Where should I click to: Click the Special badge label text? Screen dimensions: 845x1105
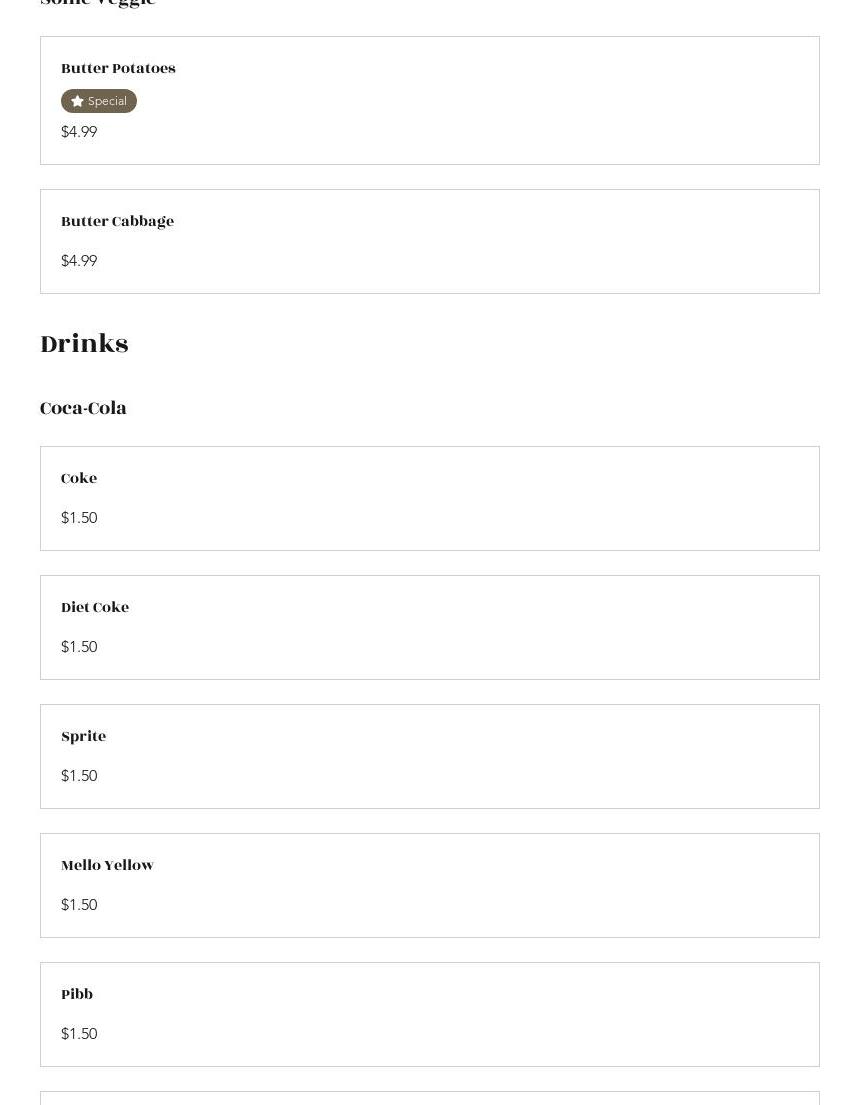[107, 101]
